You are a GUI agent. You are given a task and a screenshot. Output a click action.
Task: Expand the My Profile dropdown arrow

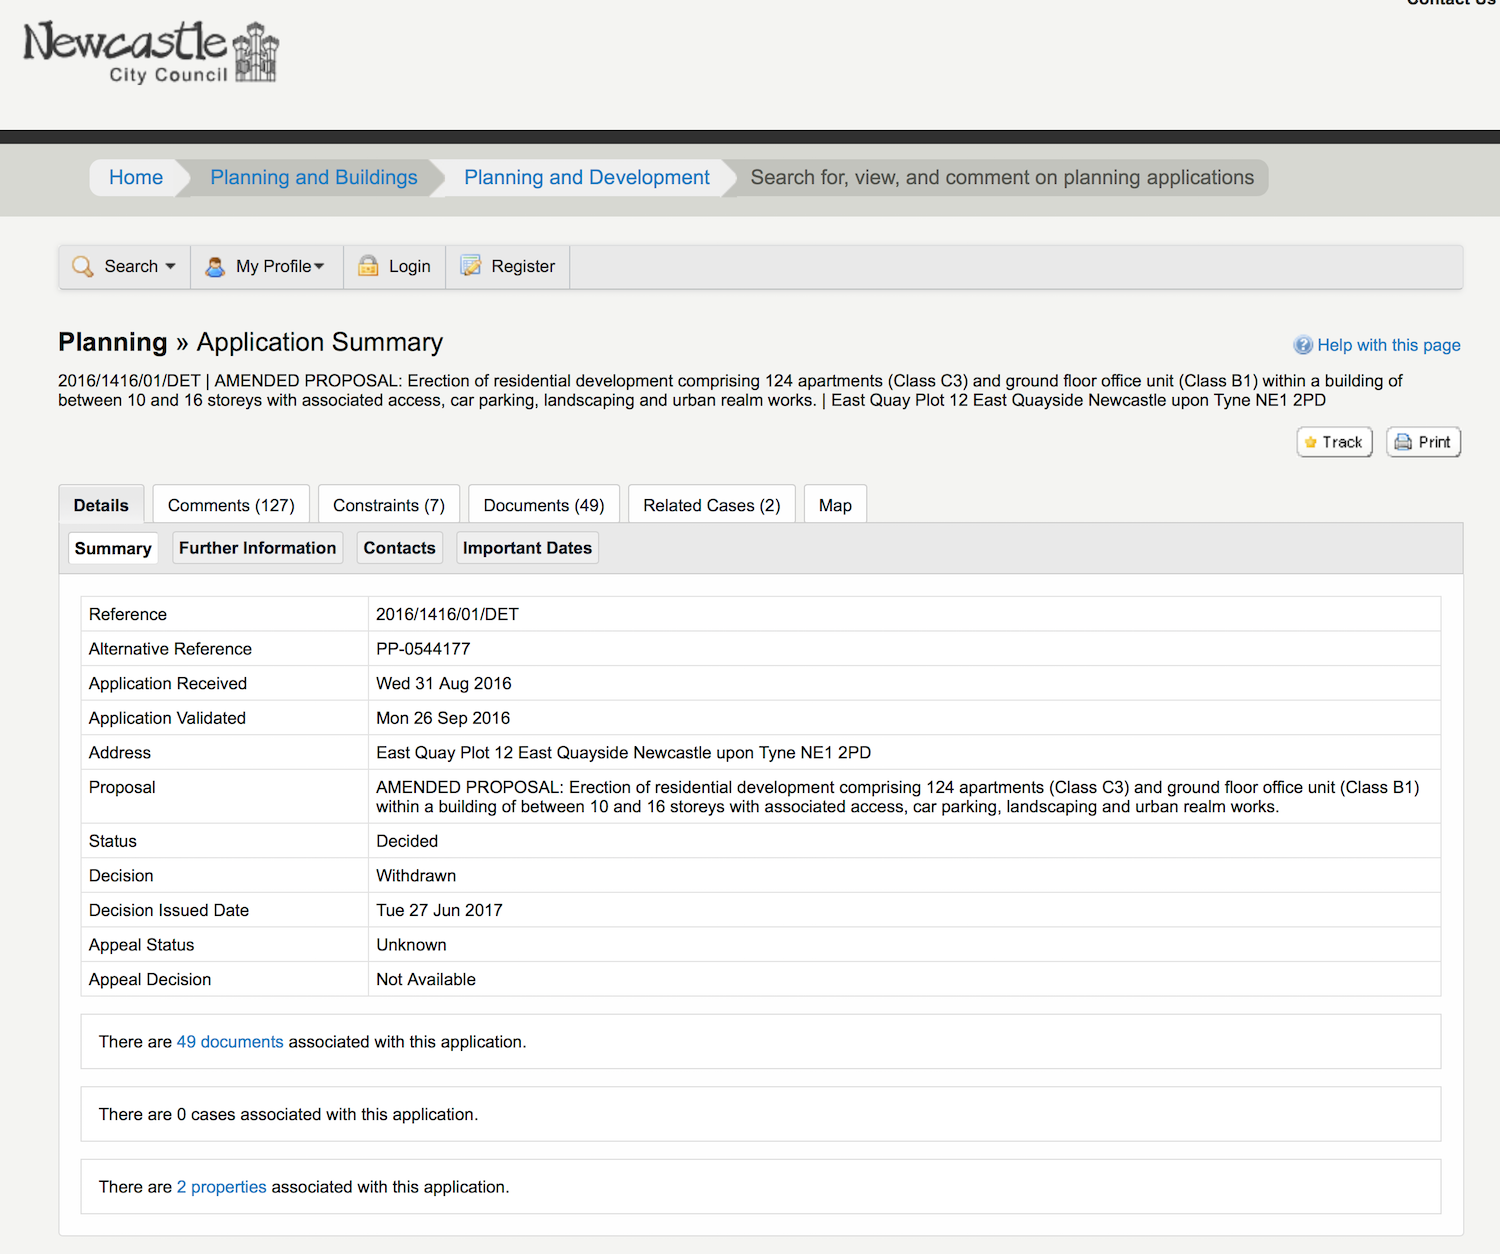(319, 266)
